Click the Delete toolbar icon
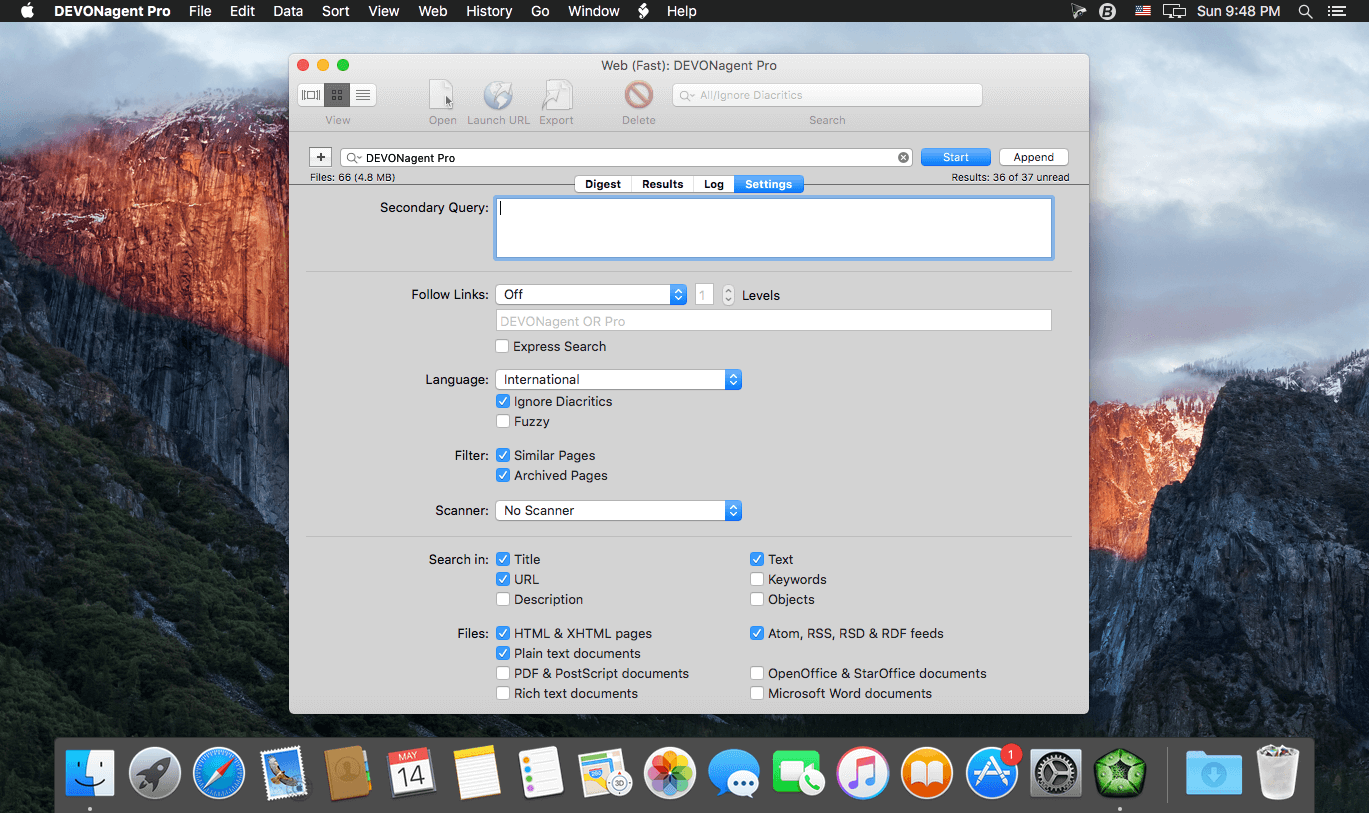 [x=638, y=95]
